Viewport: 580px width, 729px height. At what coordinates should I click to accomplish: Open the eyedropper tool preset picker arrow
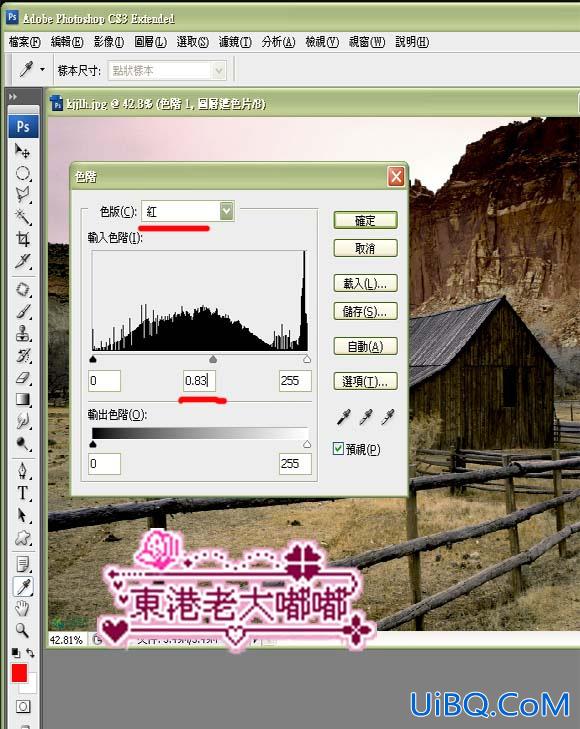[x=42, y=70]
